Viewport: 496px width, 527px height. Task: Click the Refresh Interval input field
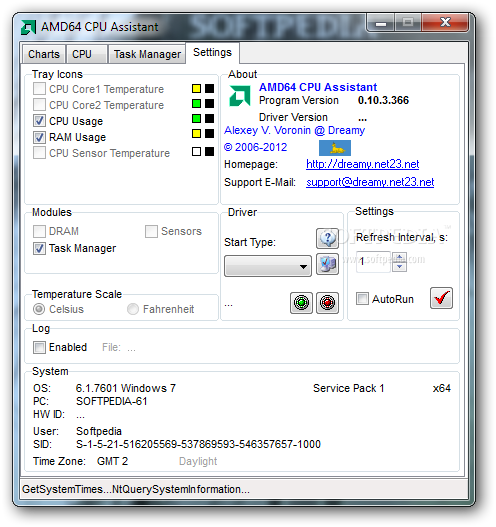[373, 262]
